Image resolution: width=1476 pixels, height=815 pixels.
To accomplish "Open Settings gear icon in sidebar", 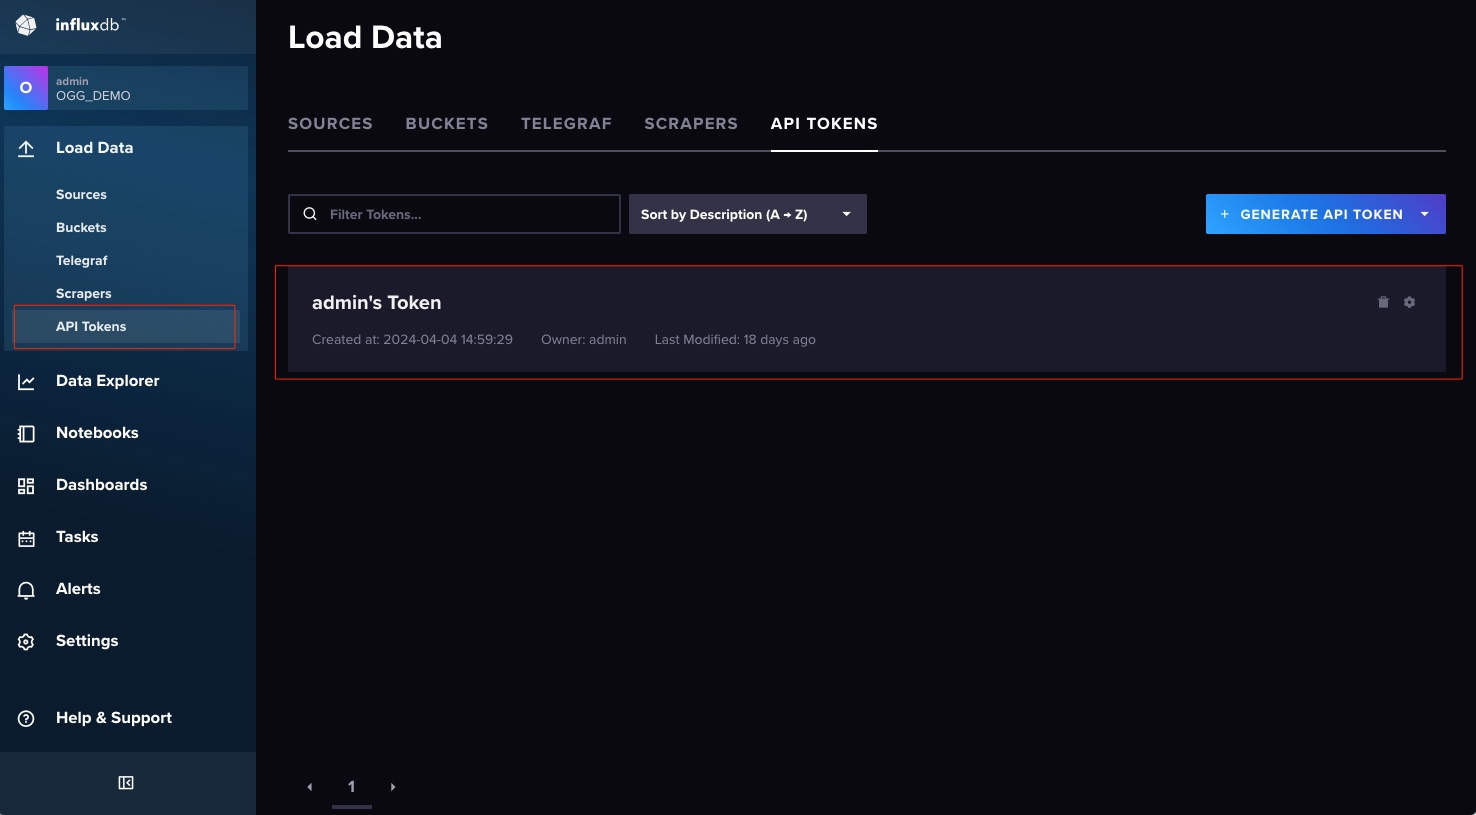I will [x=26, y=642].
